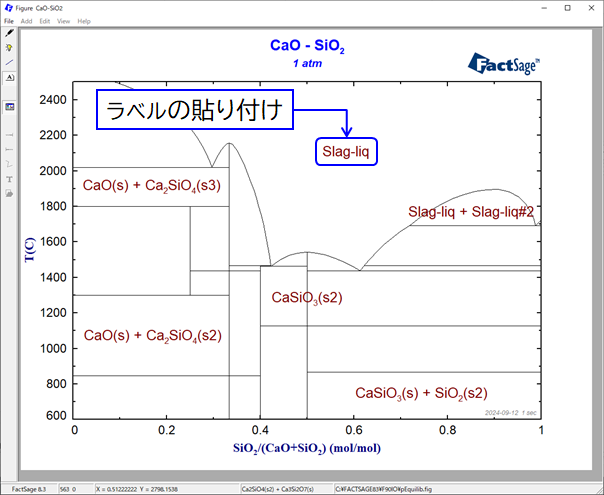Click the greyed tie-line tool
This screenshot has height=495, width=604.
(x=9, y=149)
